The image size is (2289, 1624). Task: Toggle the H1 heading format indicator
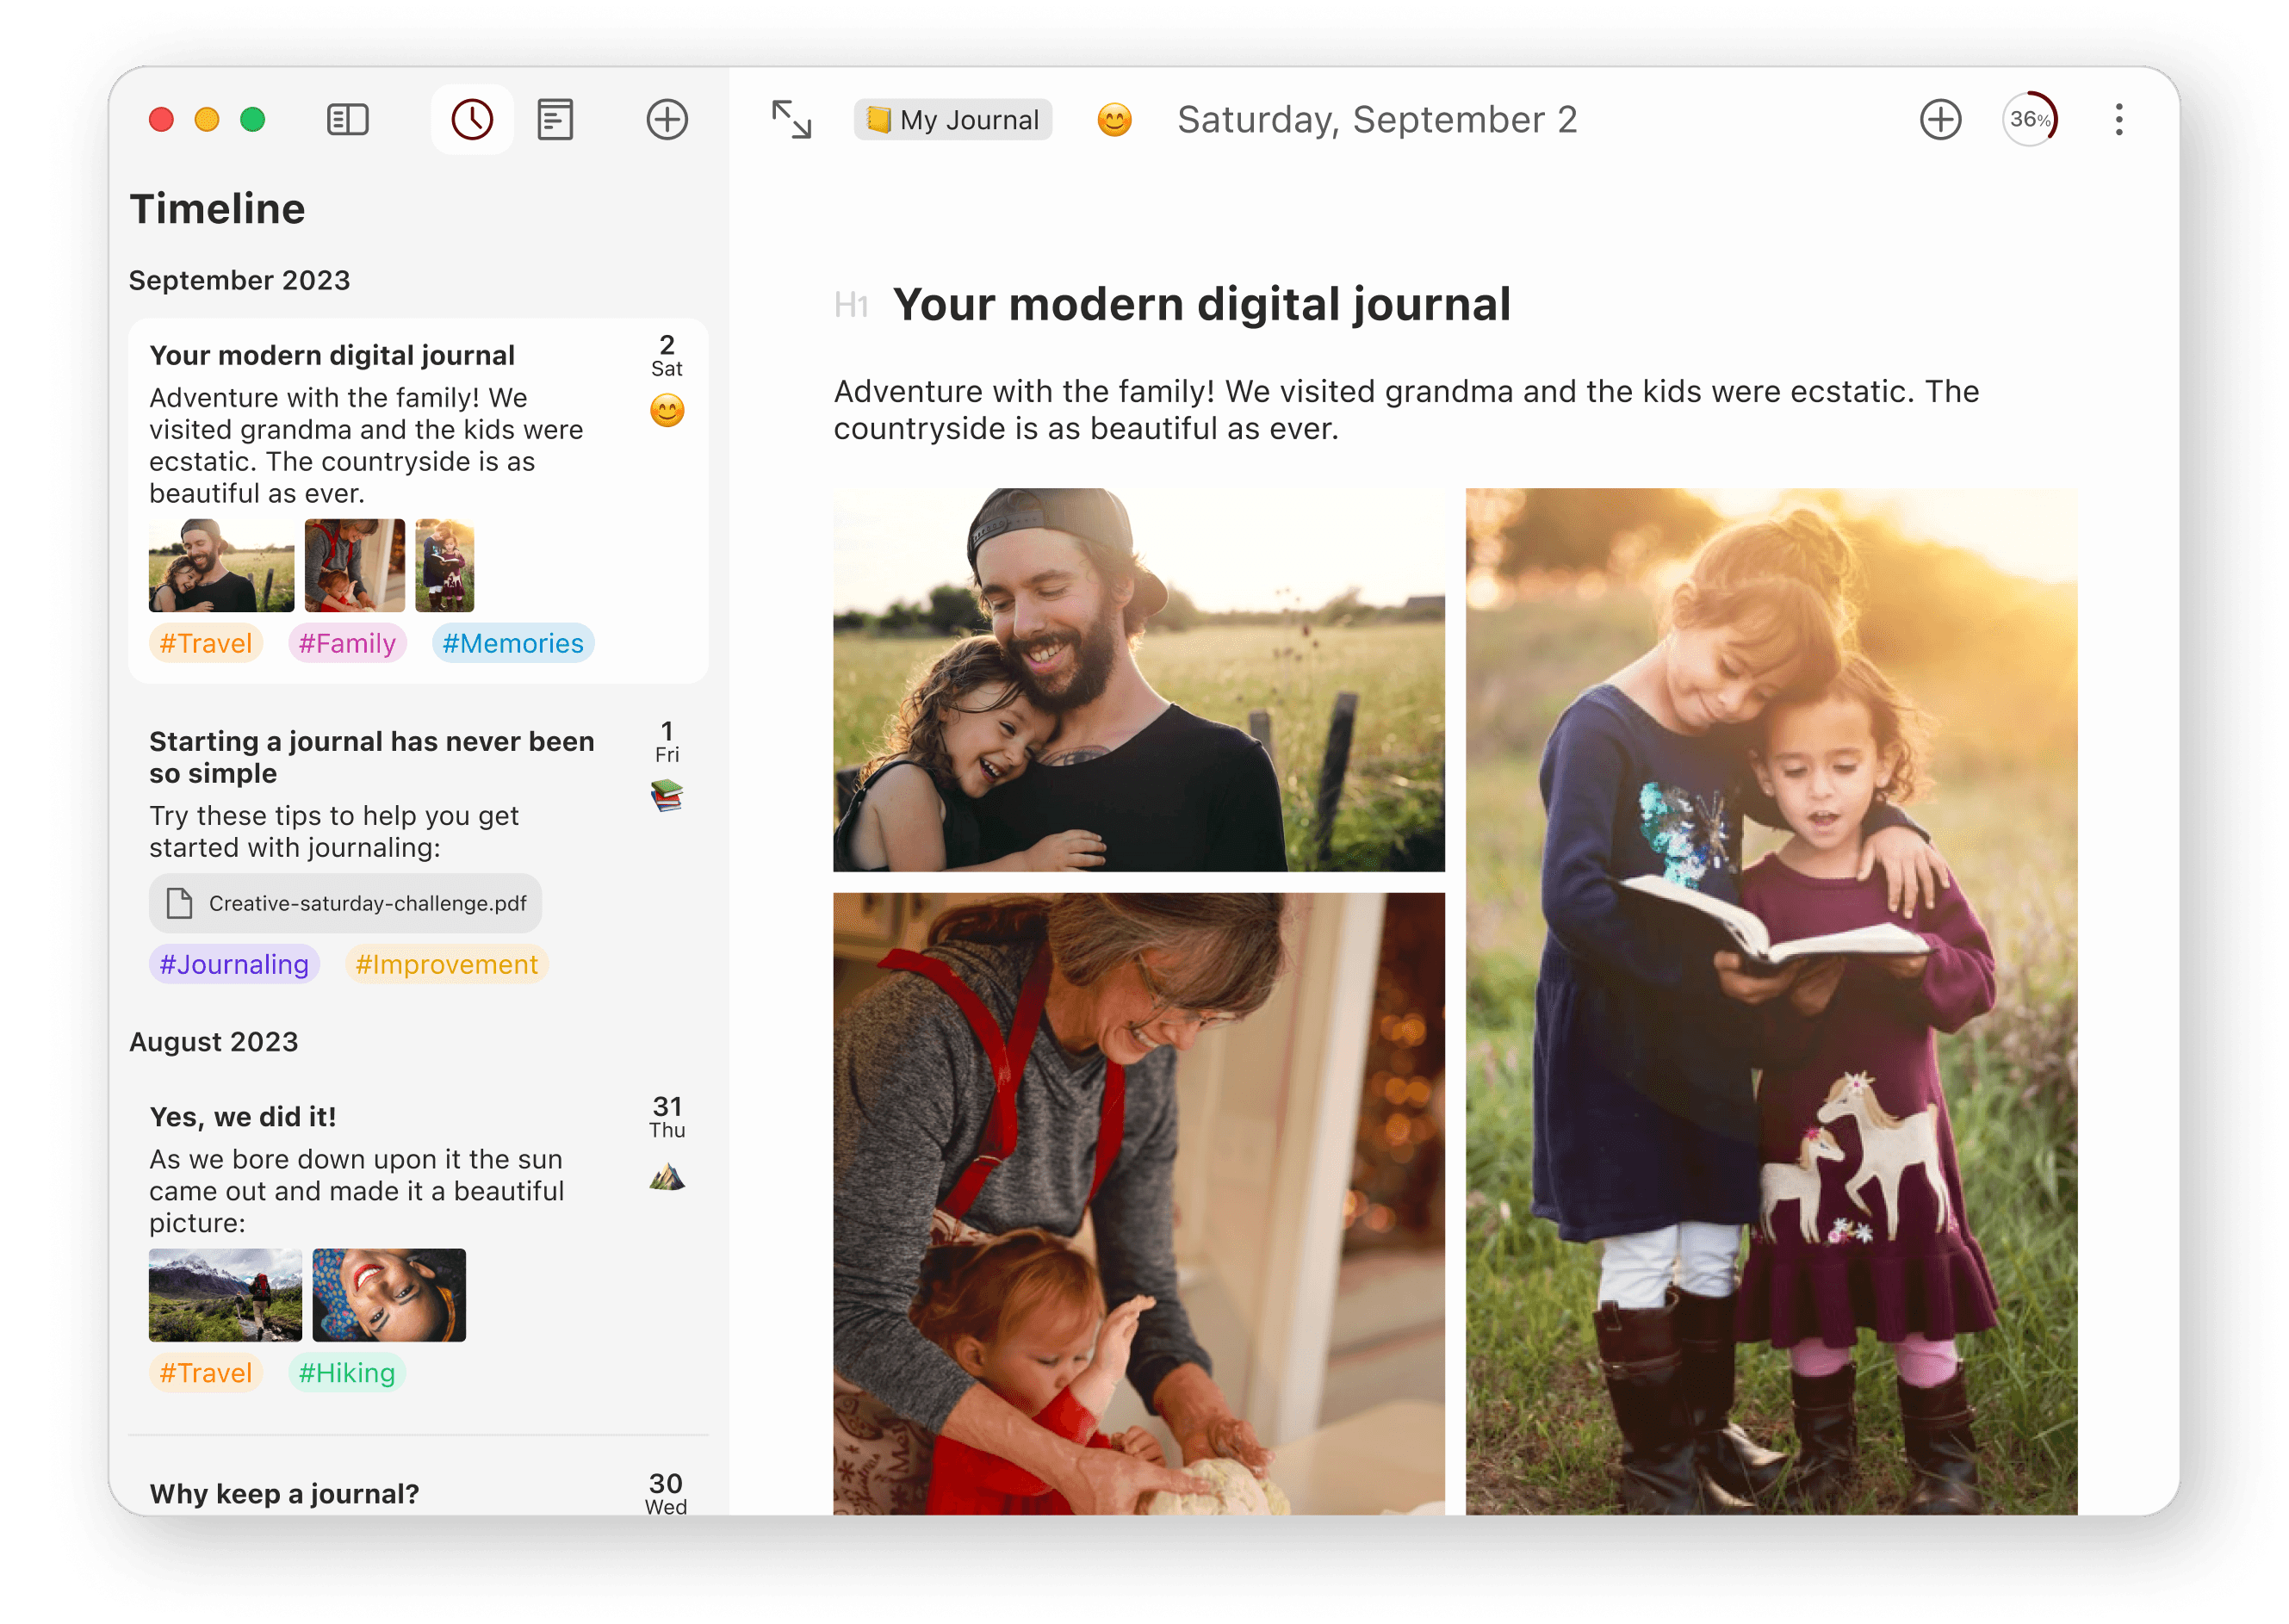(x=849, y=302)
